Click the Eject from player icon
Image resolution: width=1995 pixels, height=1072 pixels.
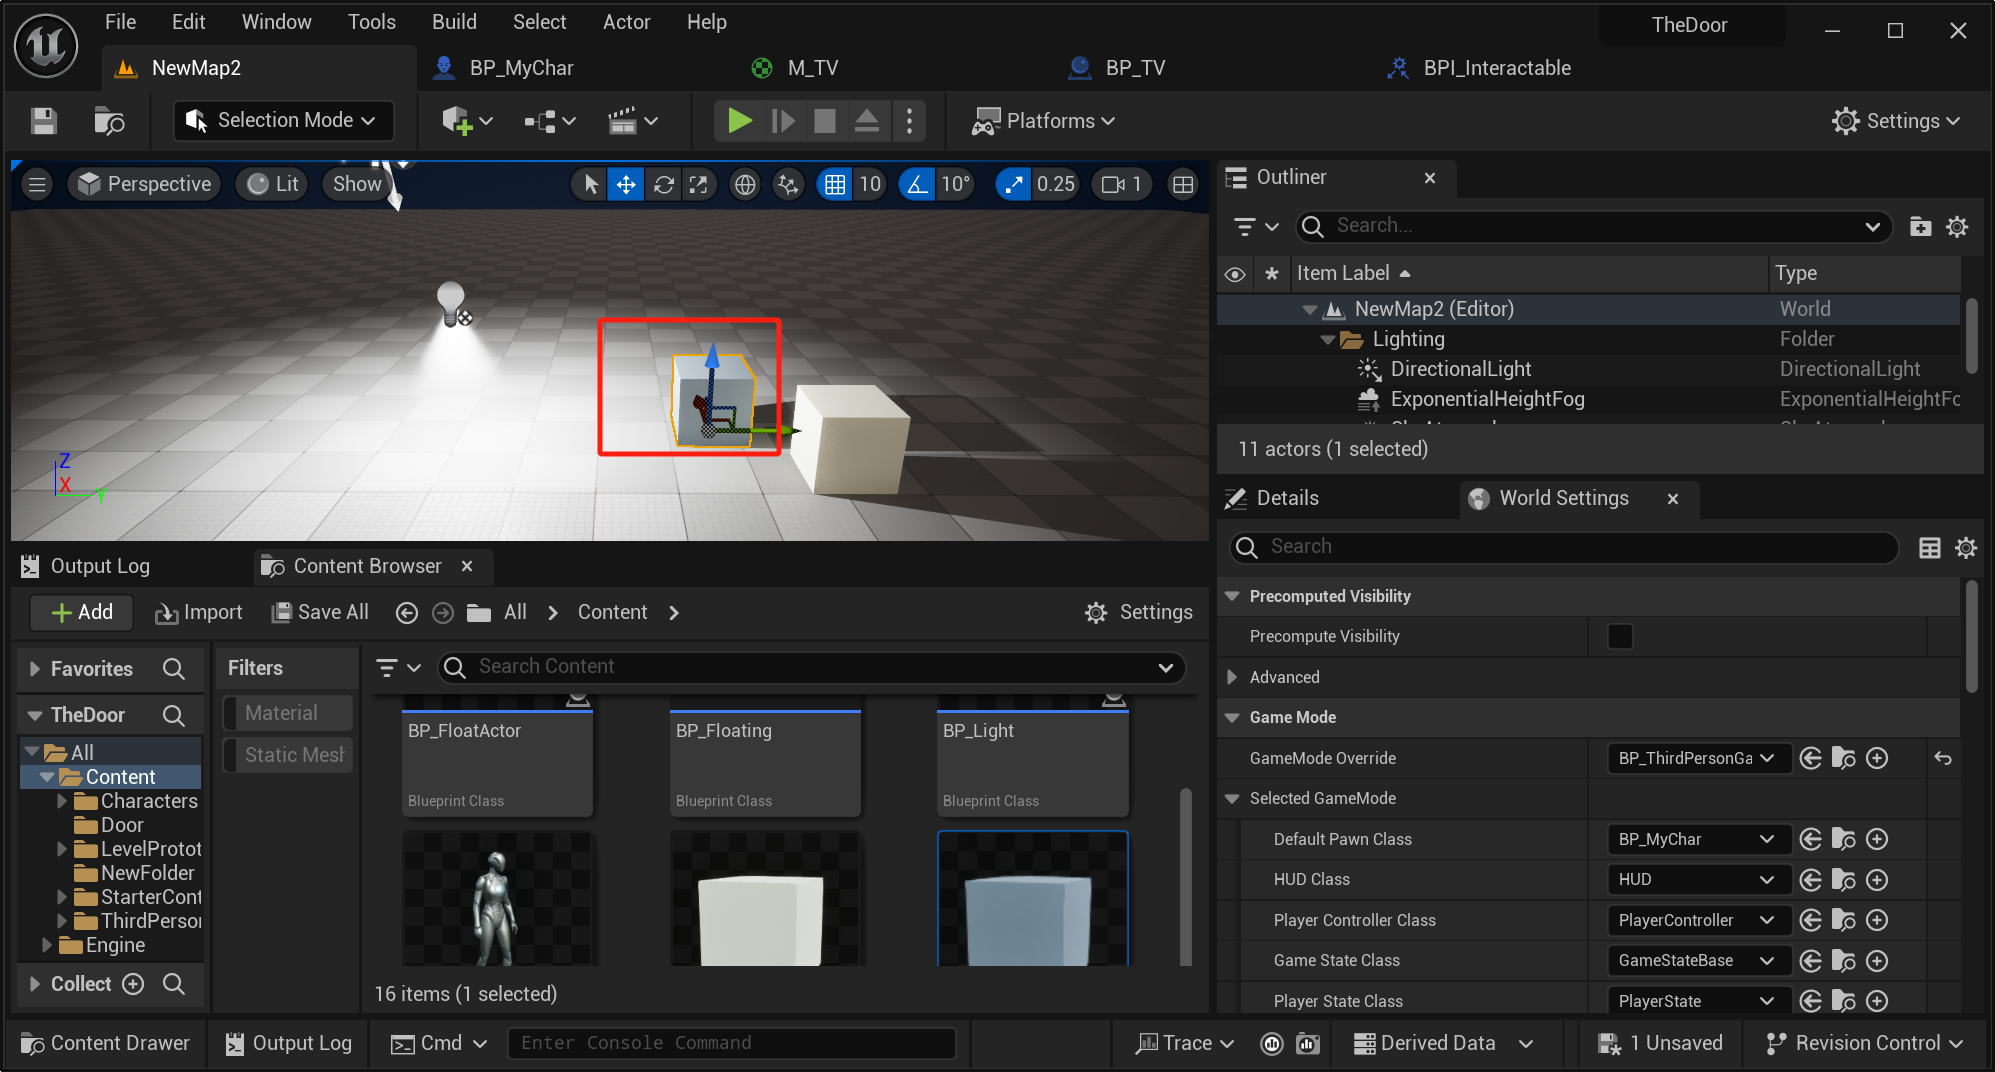click(867, 121)
